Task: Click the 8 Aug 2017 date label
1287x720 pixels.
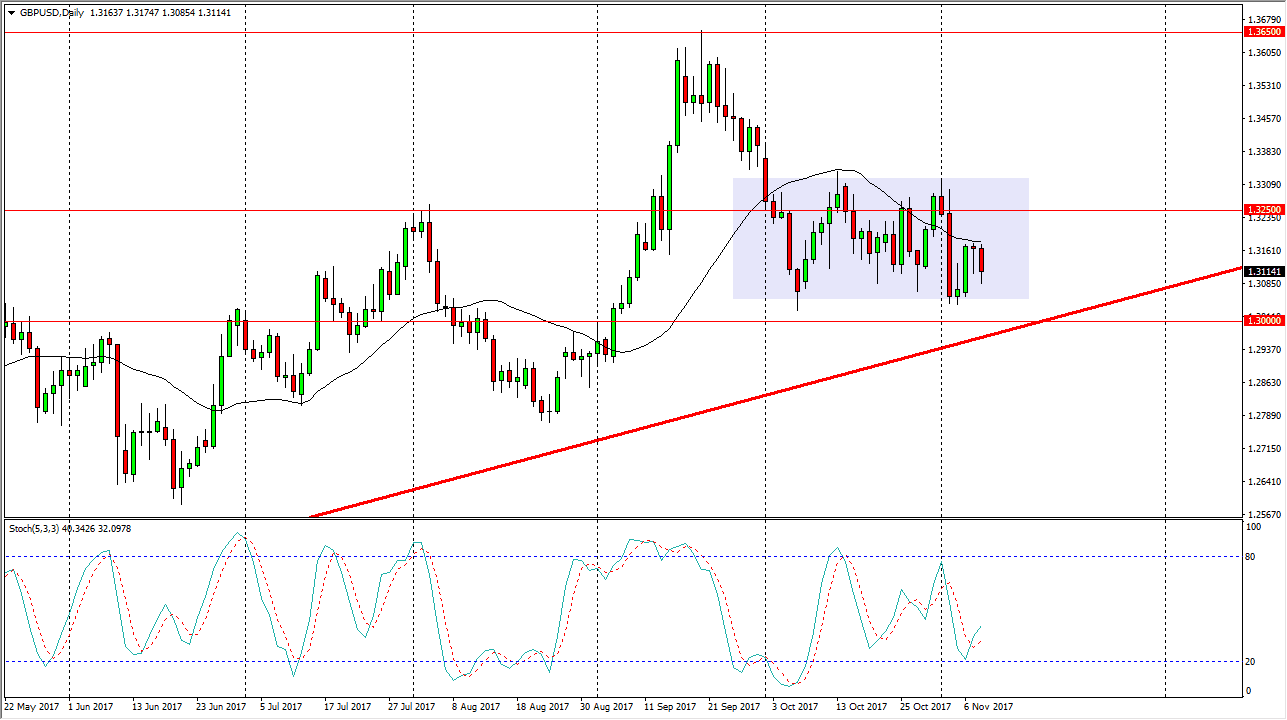Action: pos(476,707)
